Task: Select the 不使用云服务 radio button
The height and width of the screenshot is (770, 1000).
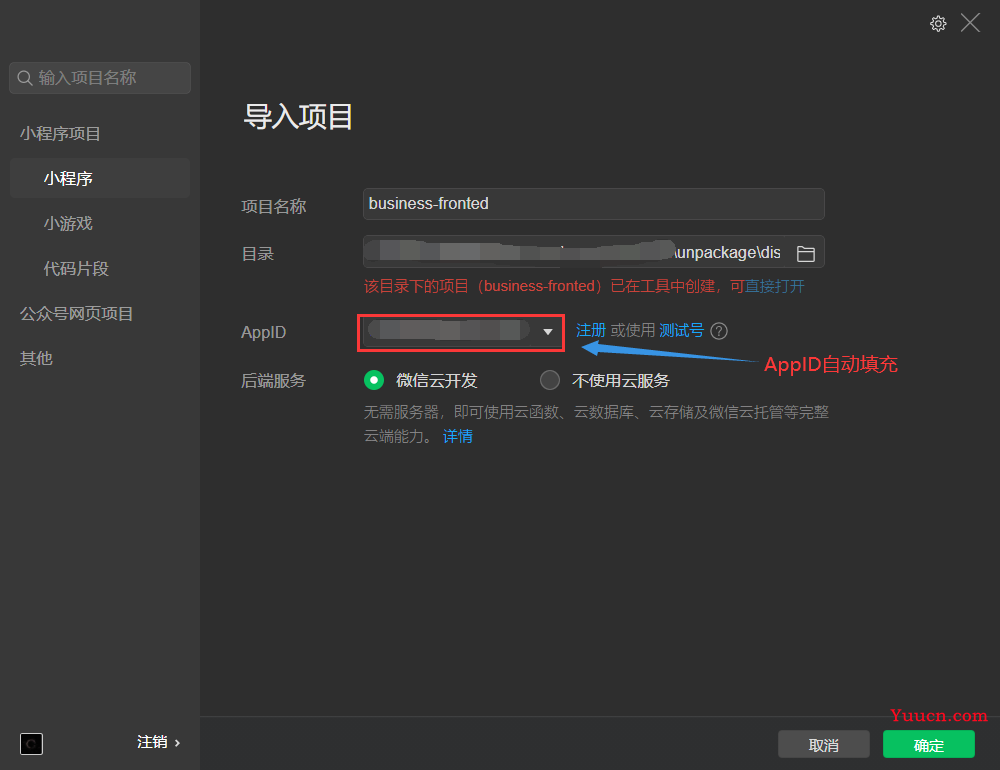Action: coord(550,380)
